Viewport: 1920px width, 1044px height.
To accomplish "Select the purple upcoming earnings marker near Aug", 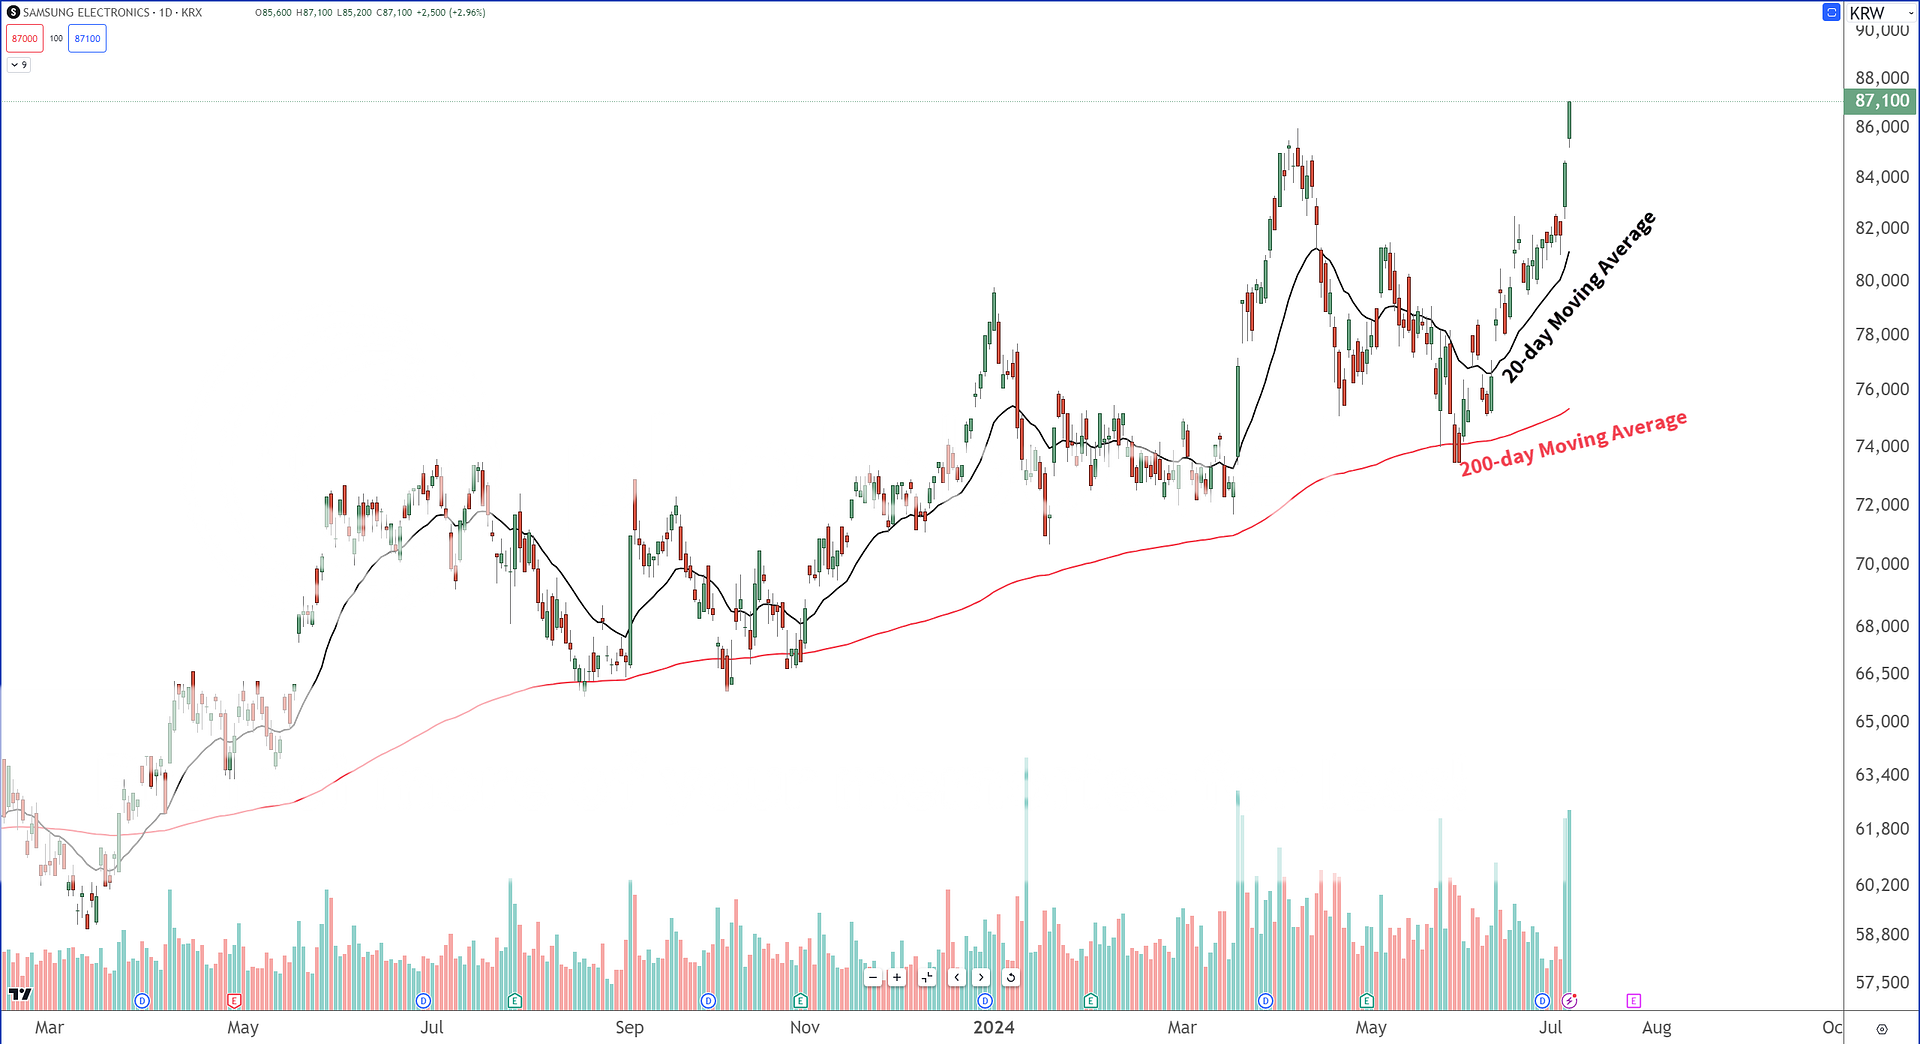I will (1633, 1000).
